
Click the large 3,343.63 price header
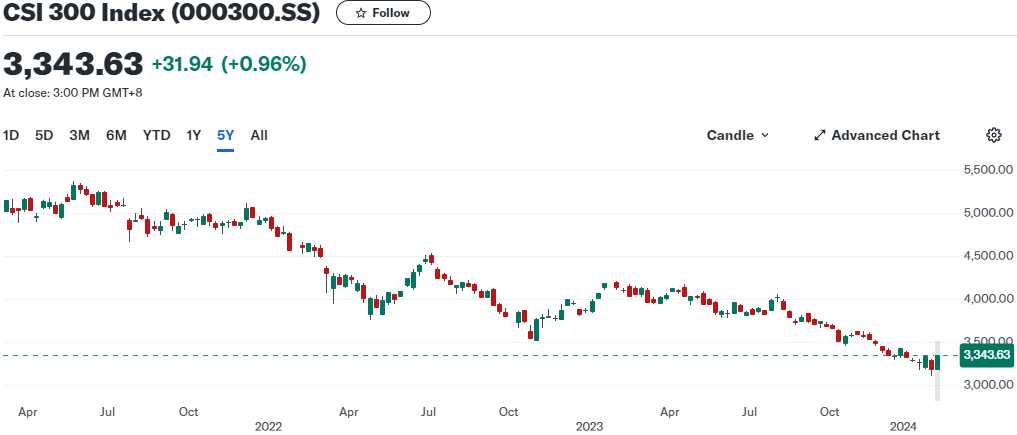tap(74, 64)
